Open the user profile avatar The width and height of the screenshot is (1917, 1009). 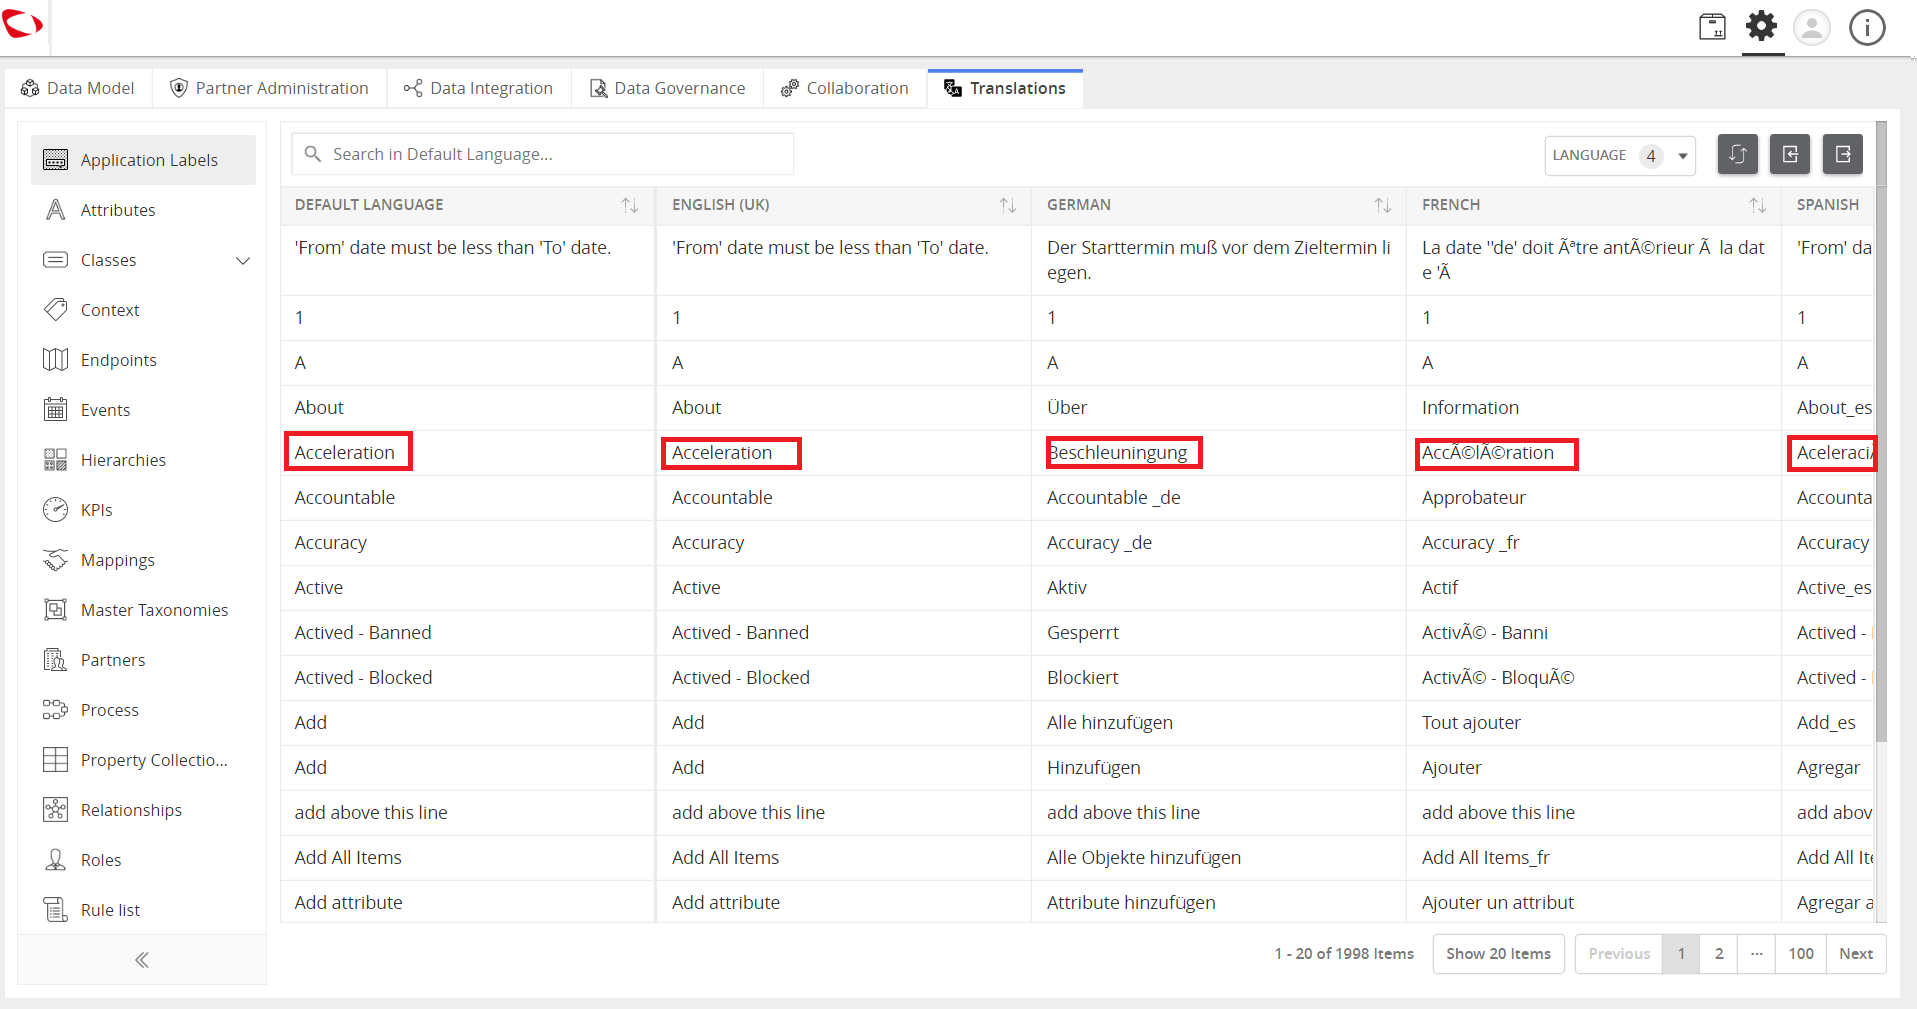(1812, 27)
